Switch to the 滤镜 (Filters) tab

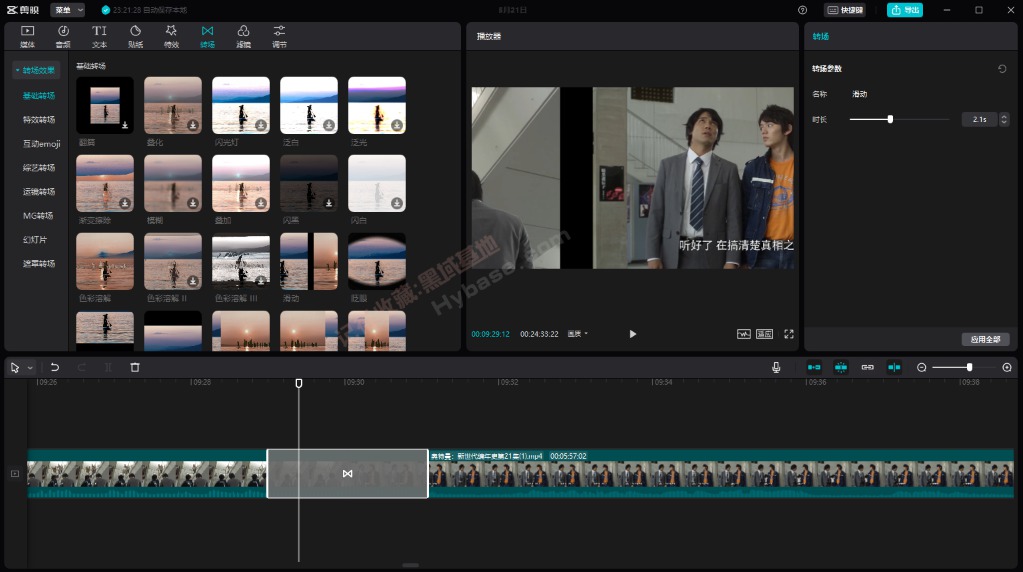point(243,37)
